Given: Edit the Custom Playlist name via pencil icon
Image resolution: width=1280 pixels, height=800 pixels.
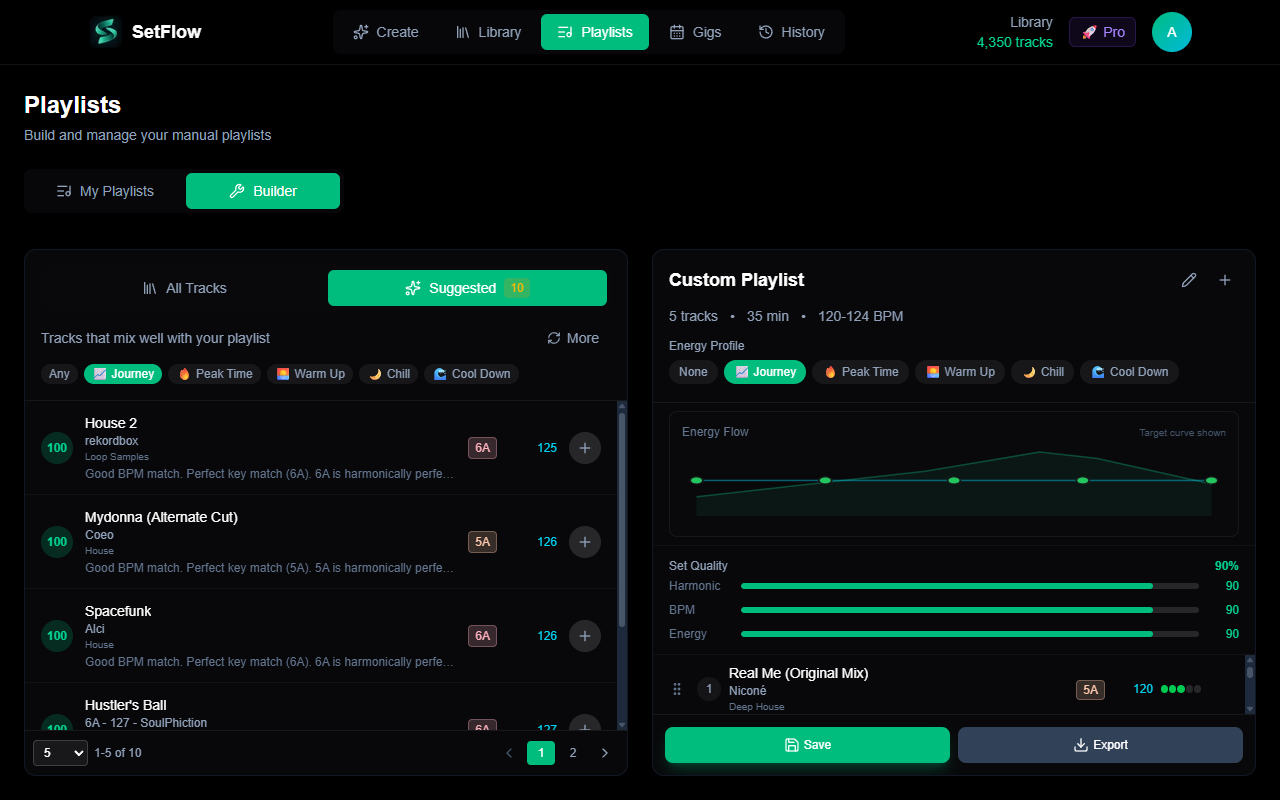Looking at the screenshot, I should click(x=1188, y=280).
